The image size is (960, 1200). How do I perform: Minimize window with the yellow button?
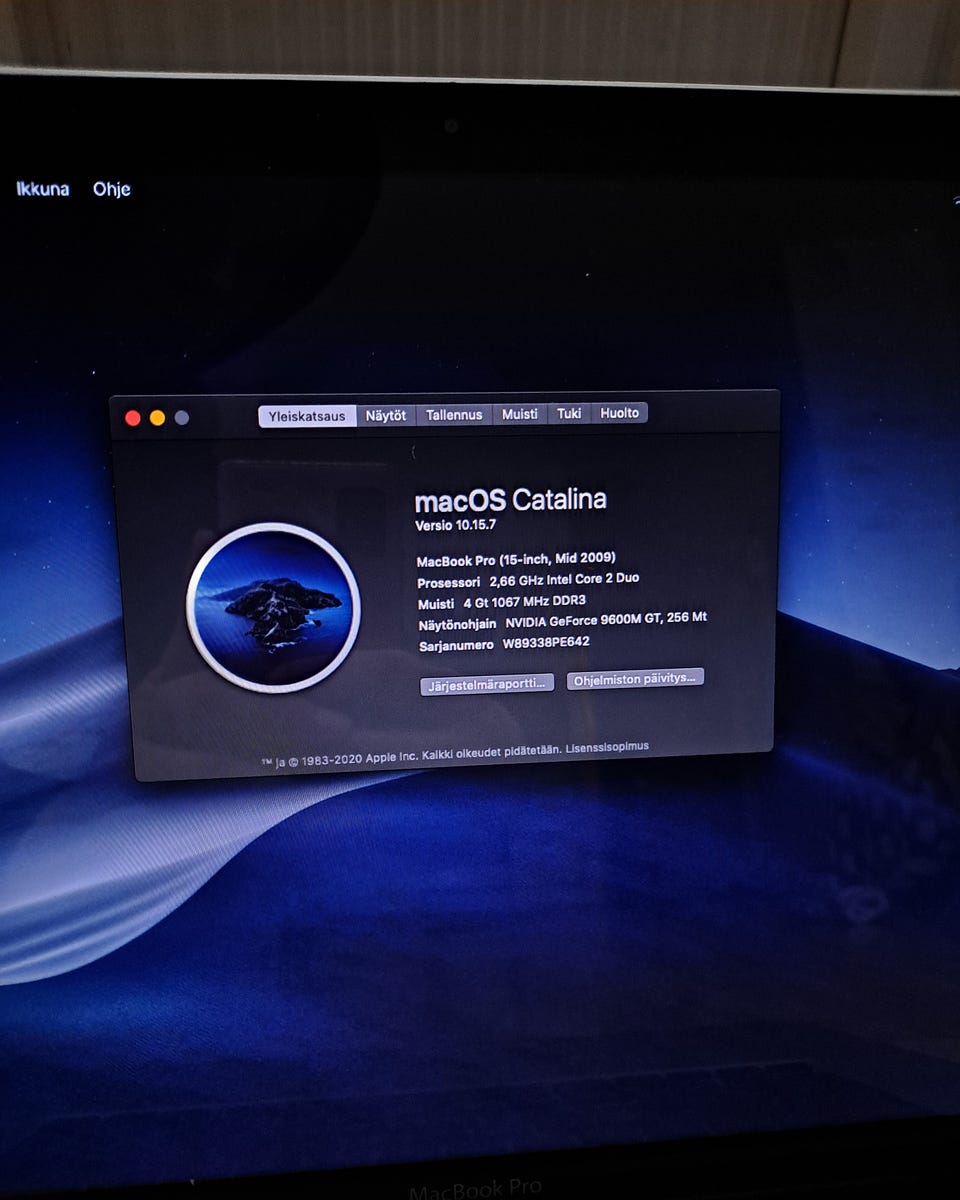click(x=157, y=418)
